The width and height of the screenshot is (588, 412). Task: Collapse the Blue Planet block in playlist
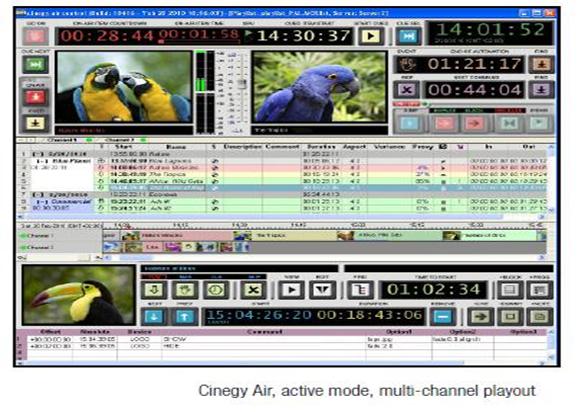pyautogui.click(x=41, y=161)
